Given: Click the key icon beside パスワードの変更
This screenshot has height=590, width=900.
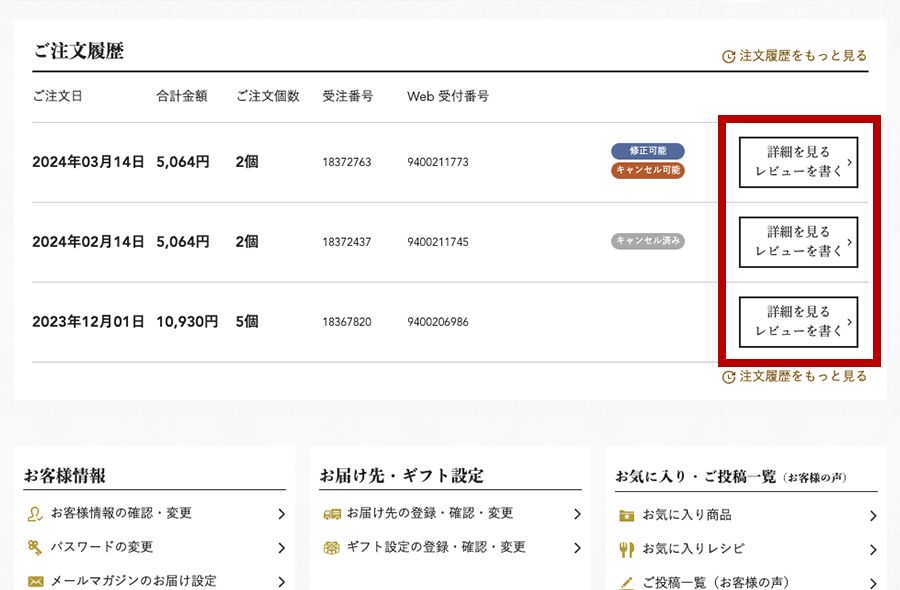Looking at the screenshot, I should (x=36, y=548).
